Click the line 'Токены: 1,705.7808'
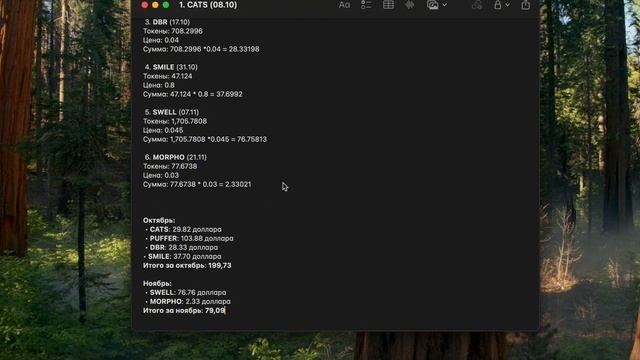This screenshot has width=640, height=360. tap(175, 121)
